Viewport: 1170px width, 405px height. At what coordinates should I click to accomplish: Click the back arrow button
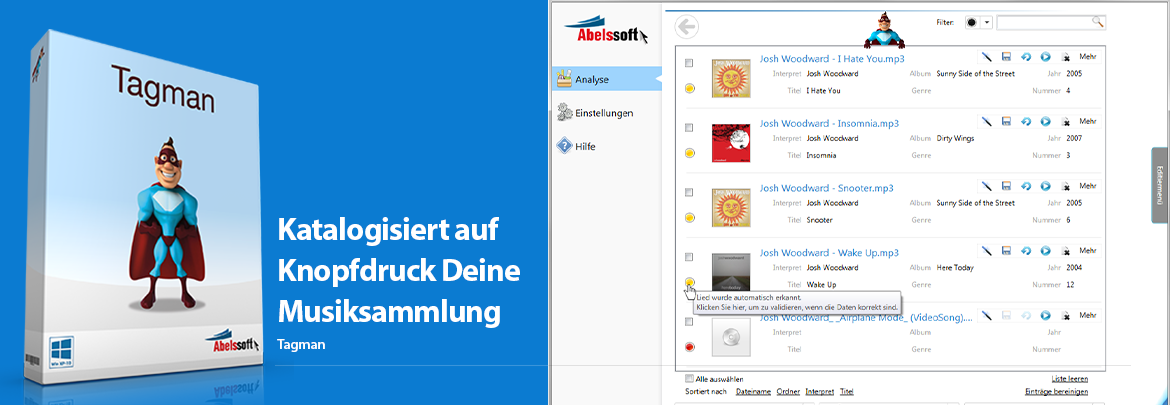click(x=688, y=27)
